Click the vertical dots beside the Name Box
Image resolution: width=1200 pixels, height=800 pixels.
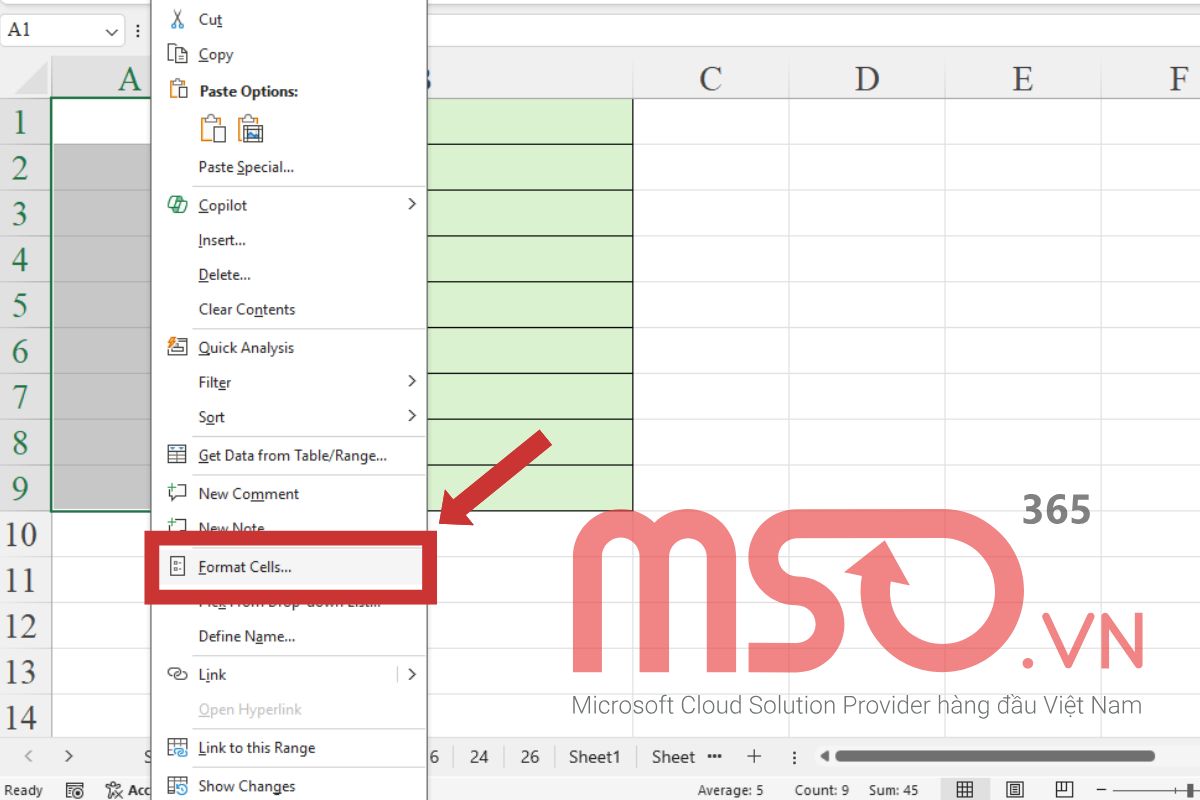tap(138, 31)
